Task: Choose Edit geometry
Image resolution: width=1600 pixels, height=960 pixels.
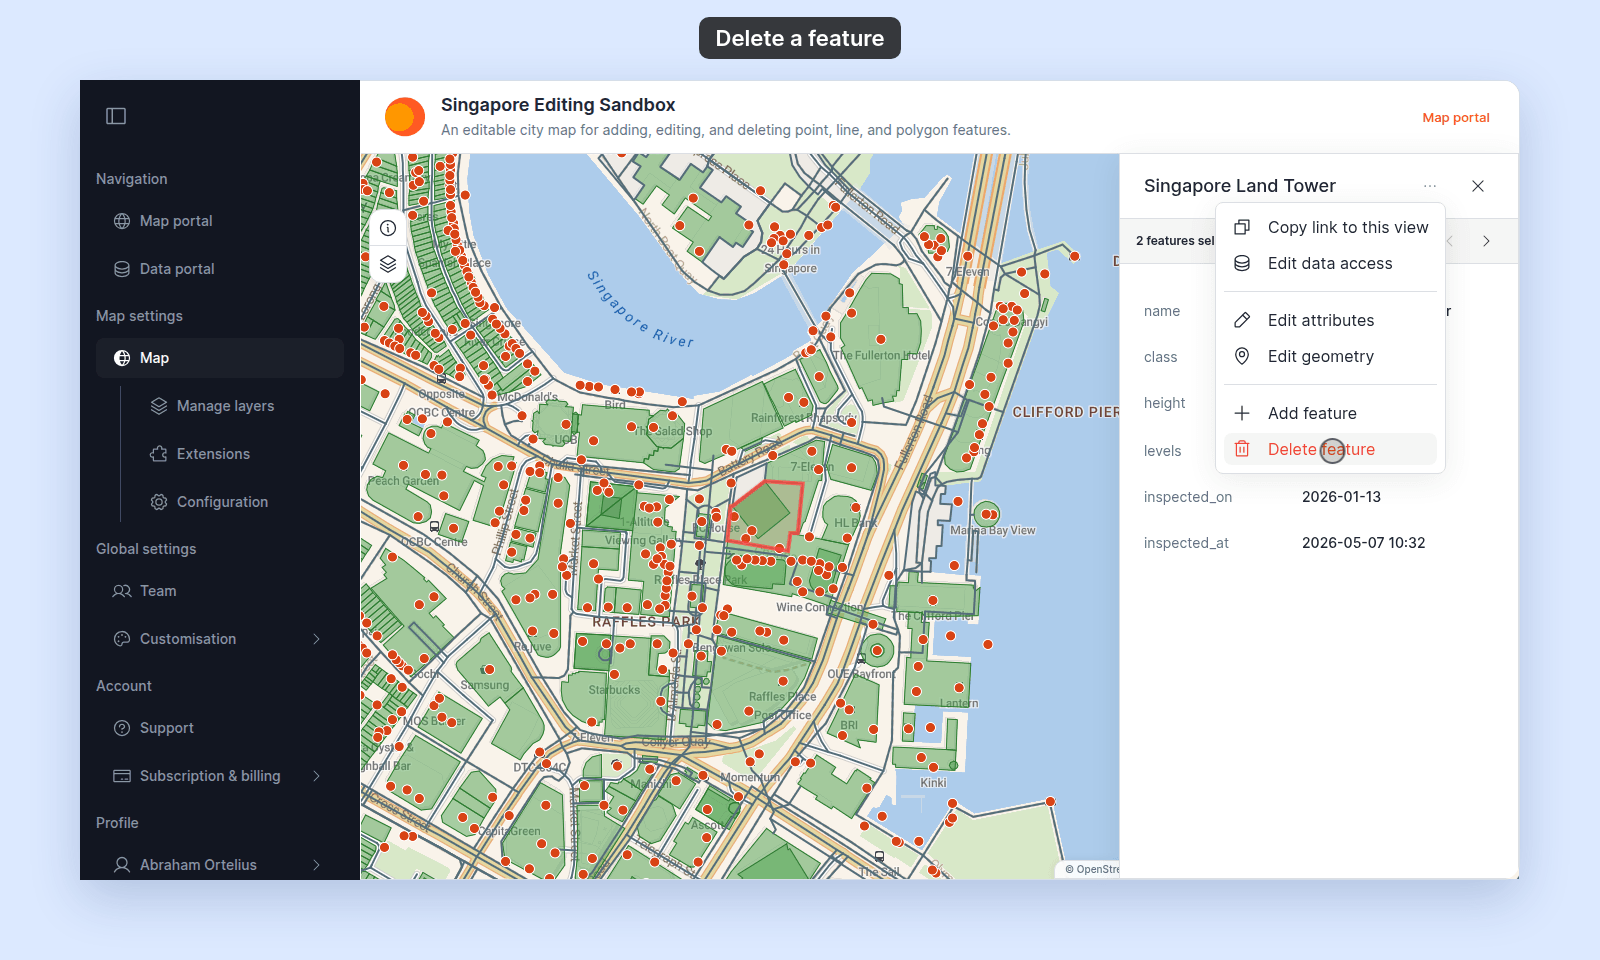Action: pyautogui.click(x=1330, y=356)
